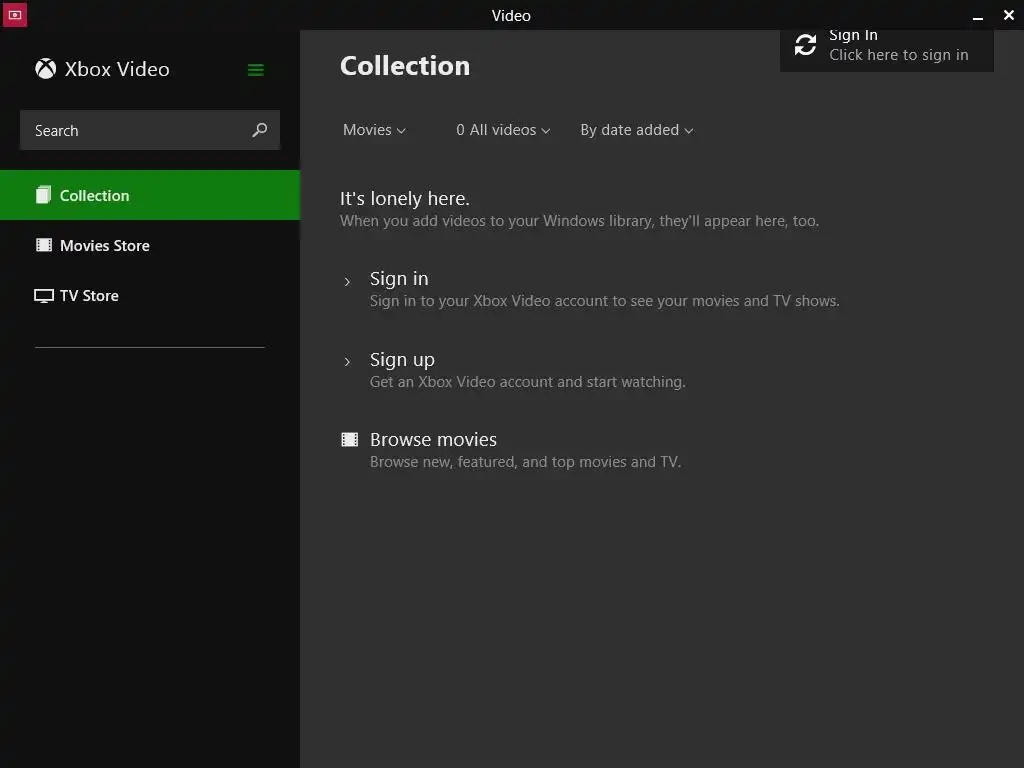
Task: Expand the Sign in chevron
Action: (347, 281)
